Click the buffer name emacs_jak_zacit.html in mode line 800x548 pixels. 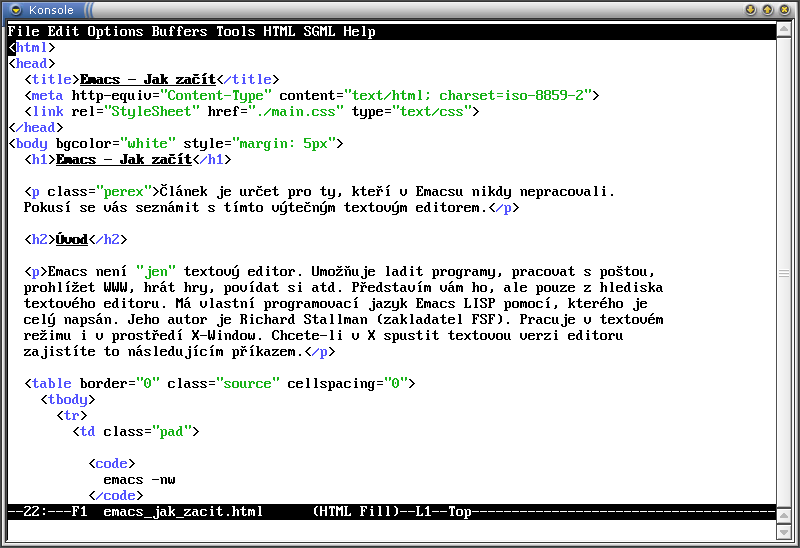183,511
